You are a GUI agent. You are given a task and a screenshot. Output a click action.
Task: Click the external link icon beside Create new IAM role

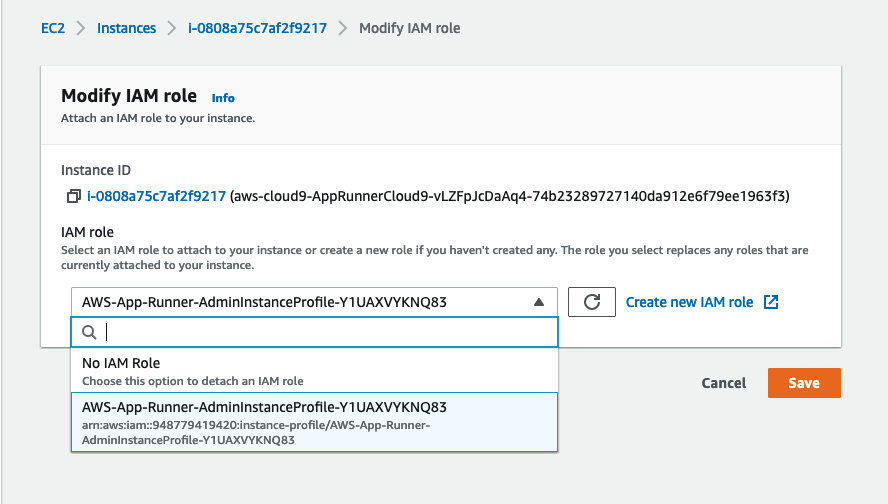(771, 302)
